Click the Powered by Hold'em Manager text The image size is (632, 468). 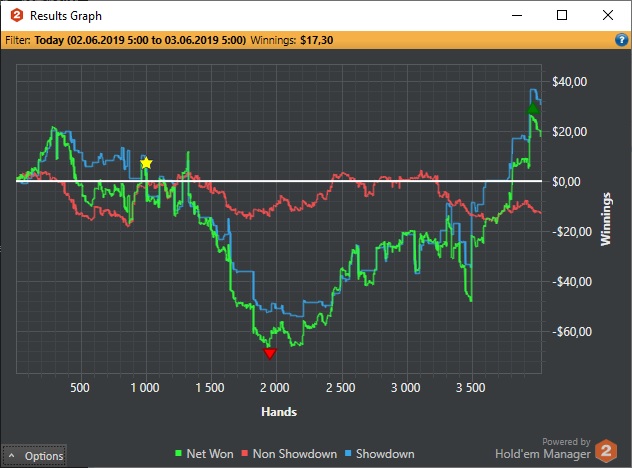pyautogui.click(x=543, y=448)
